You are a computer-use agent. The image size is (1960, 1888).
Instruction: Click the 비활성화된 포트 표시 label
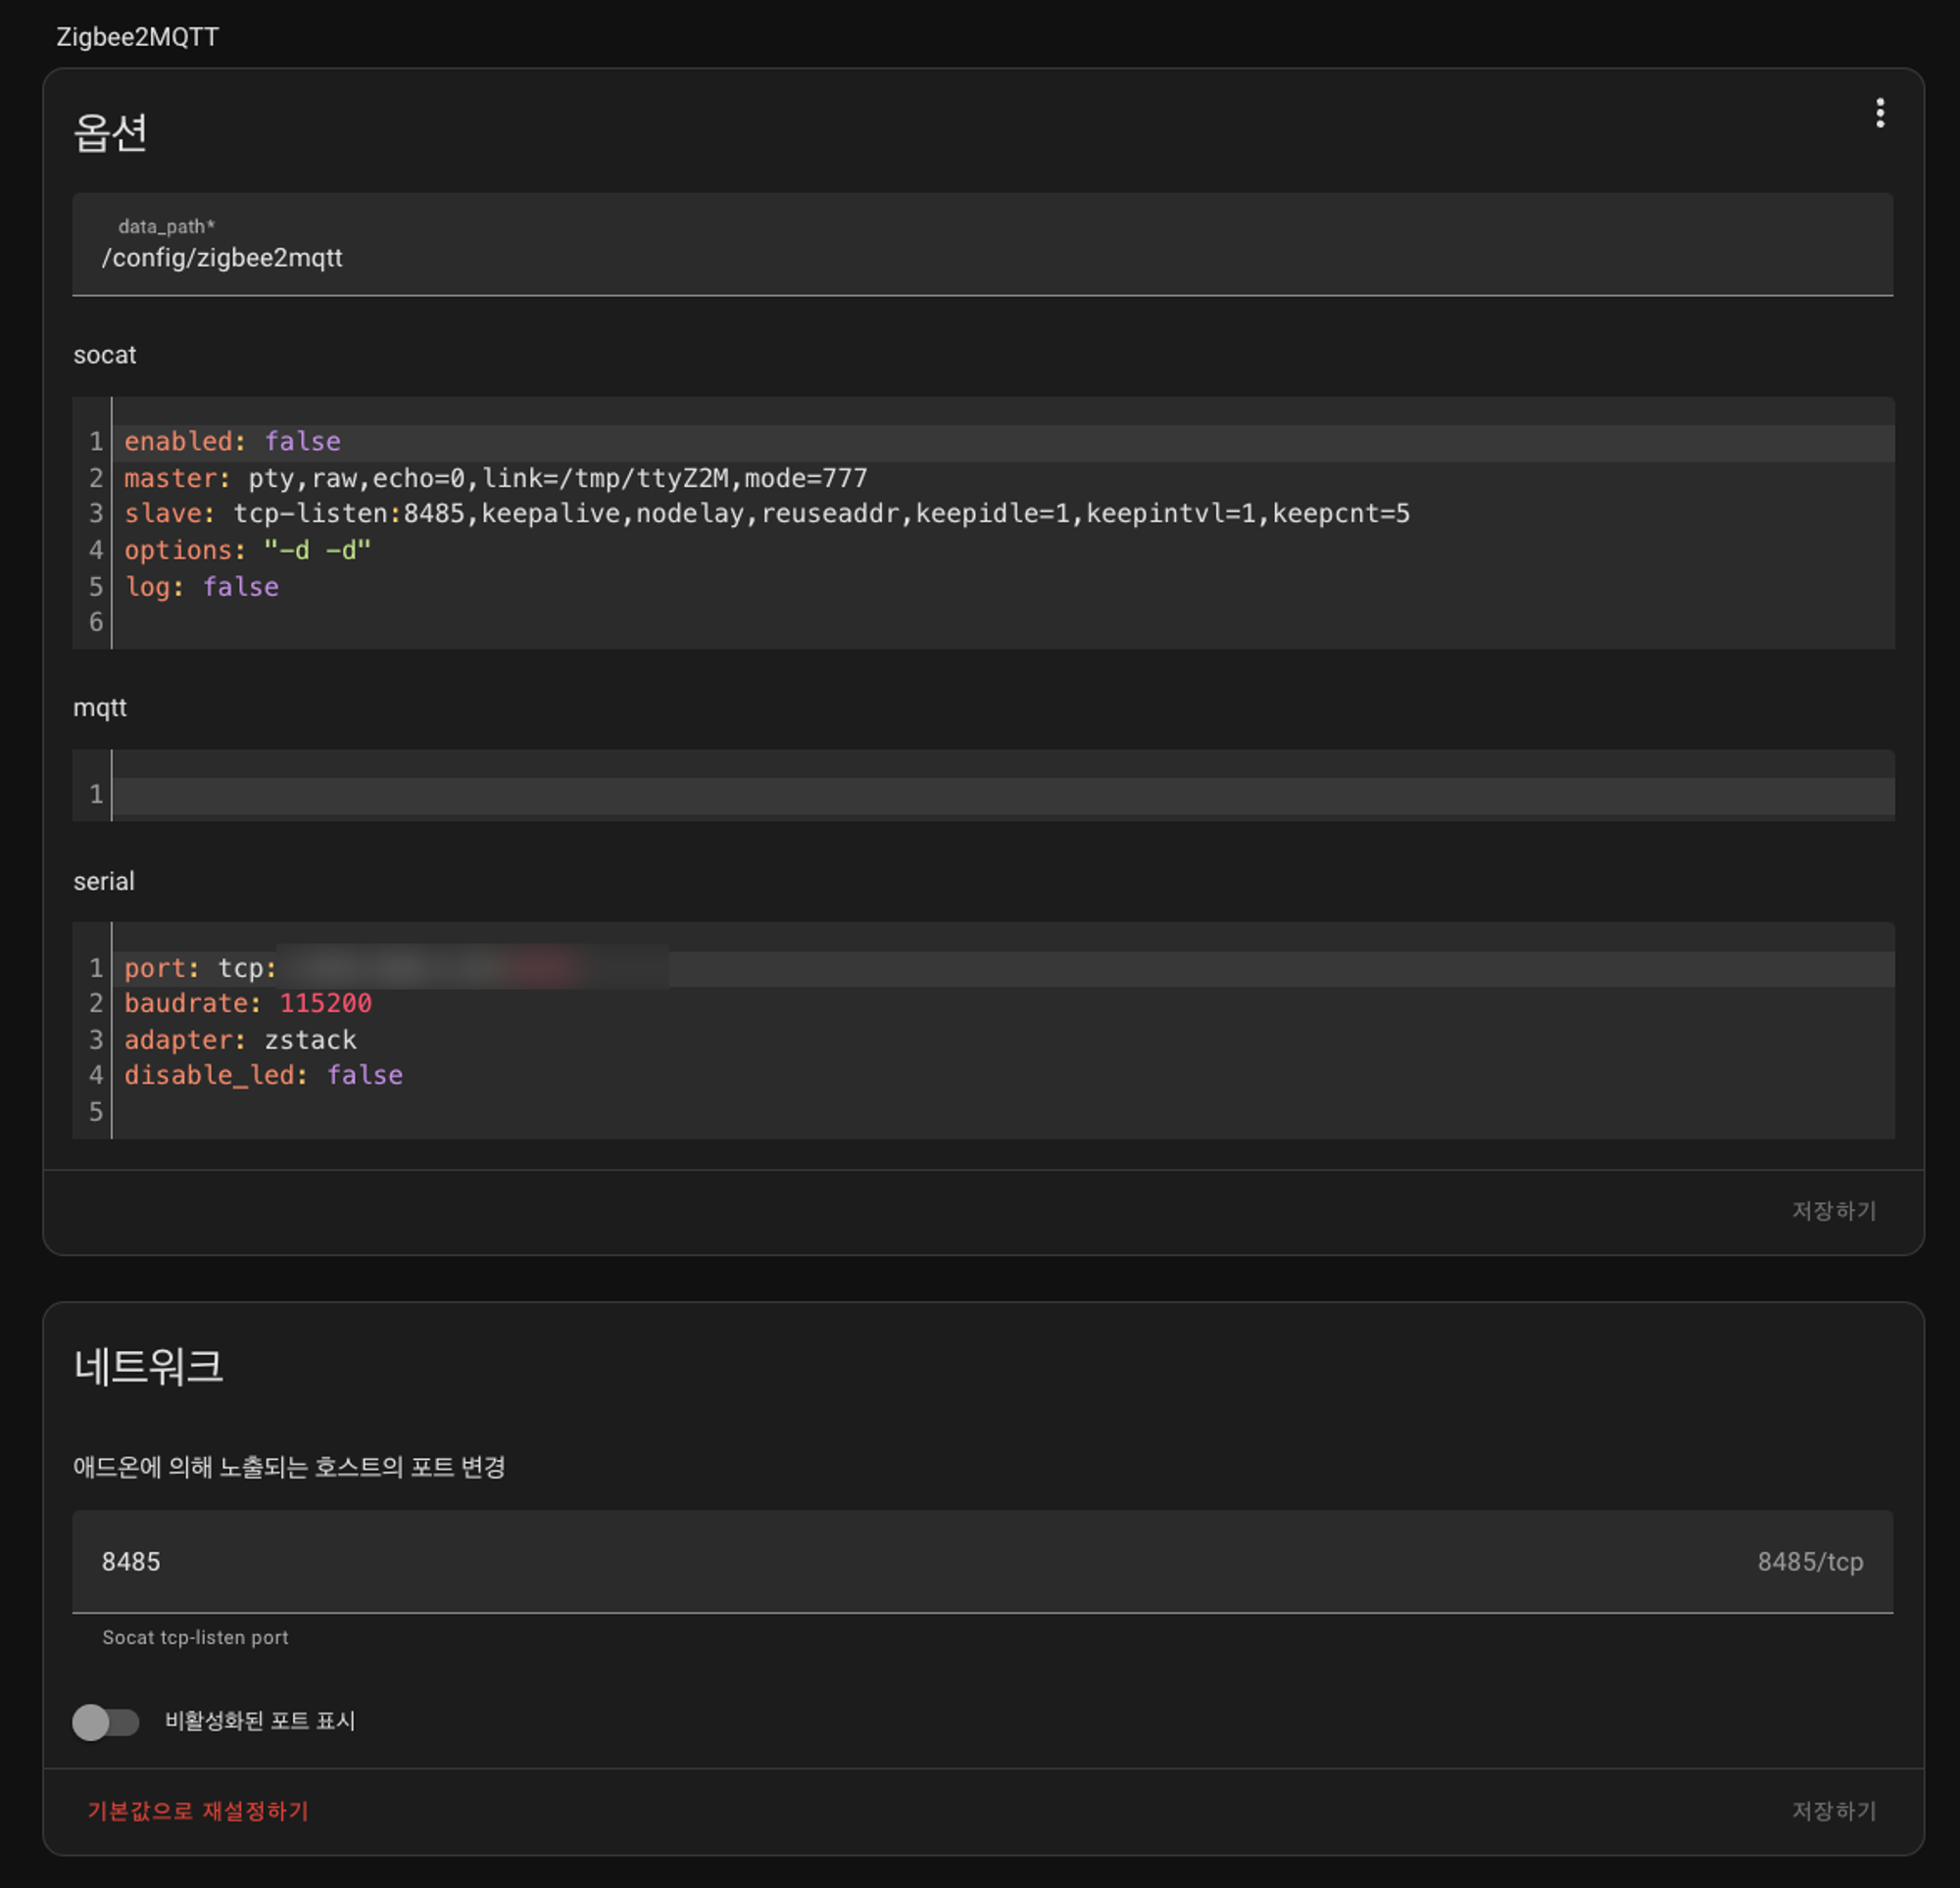[x=260, y=1721]
